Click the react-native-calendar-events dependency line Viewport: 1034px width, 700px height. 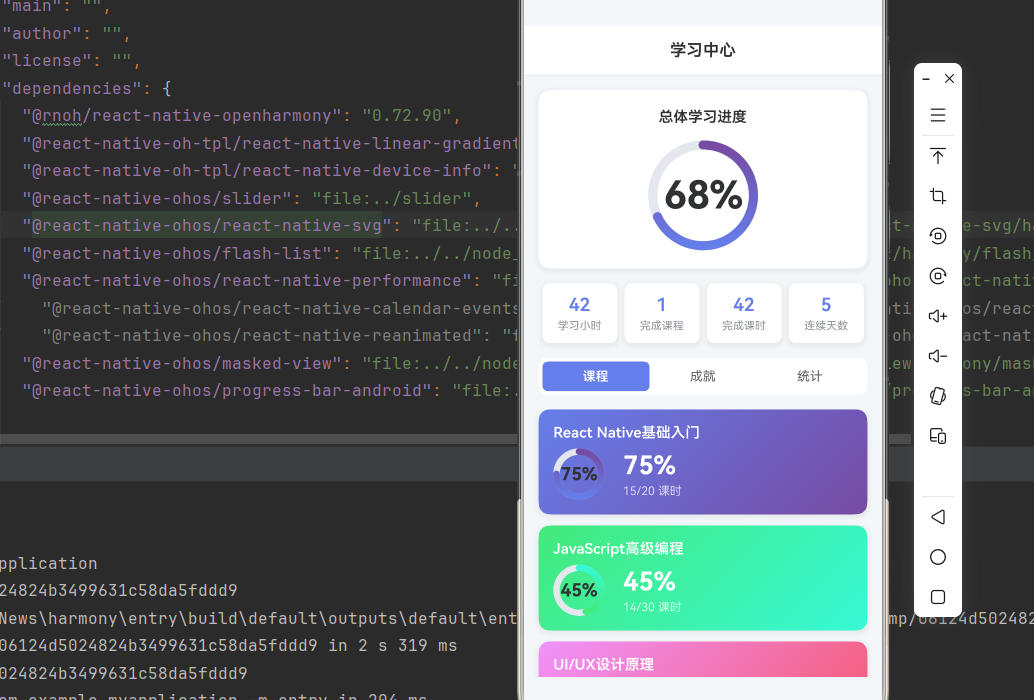[280, 308]
